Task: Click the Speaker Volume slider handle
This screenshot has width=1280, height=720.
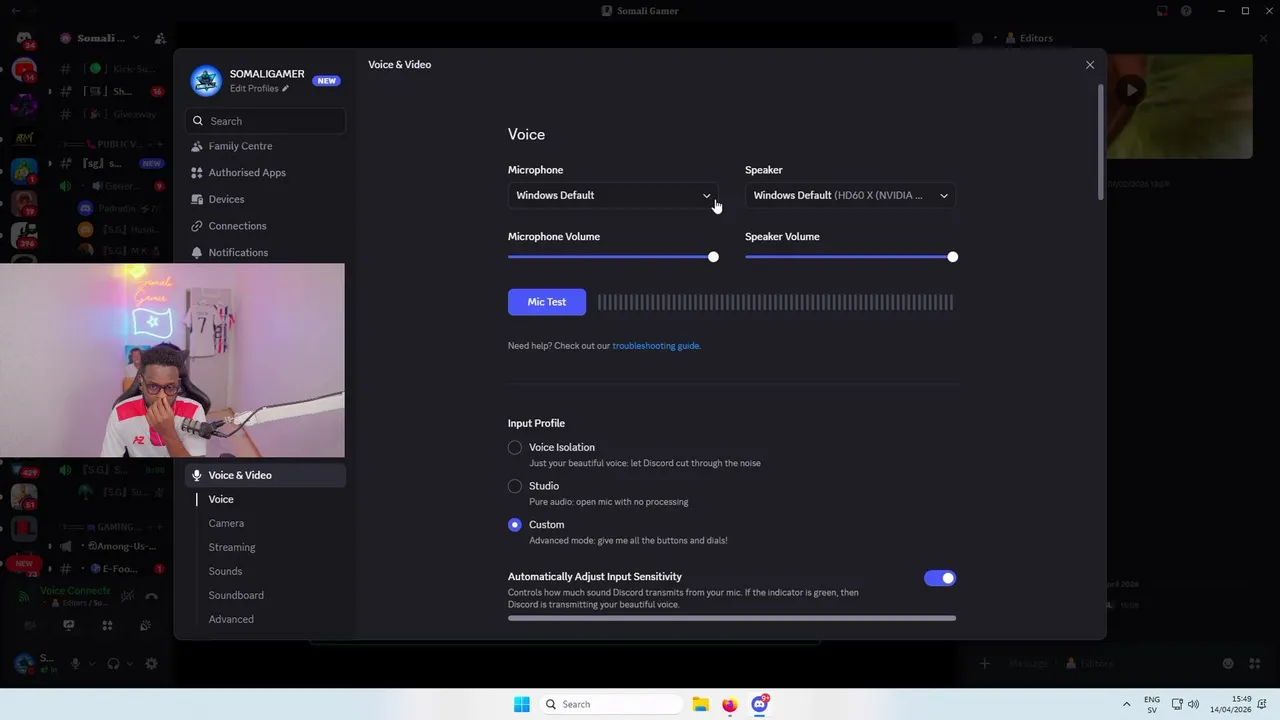Action: point(952,257)
